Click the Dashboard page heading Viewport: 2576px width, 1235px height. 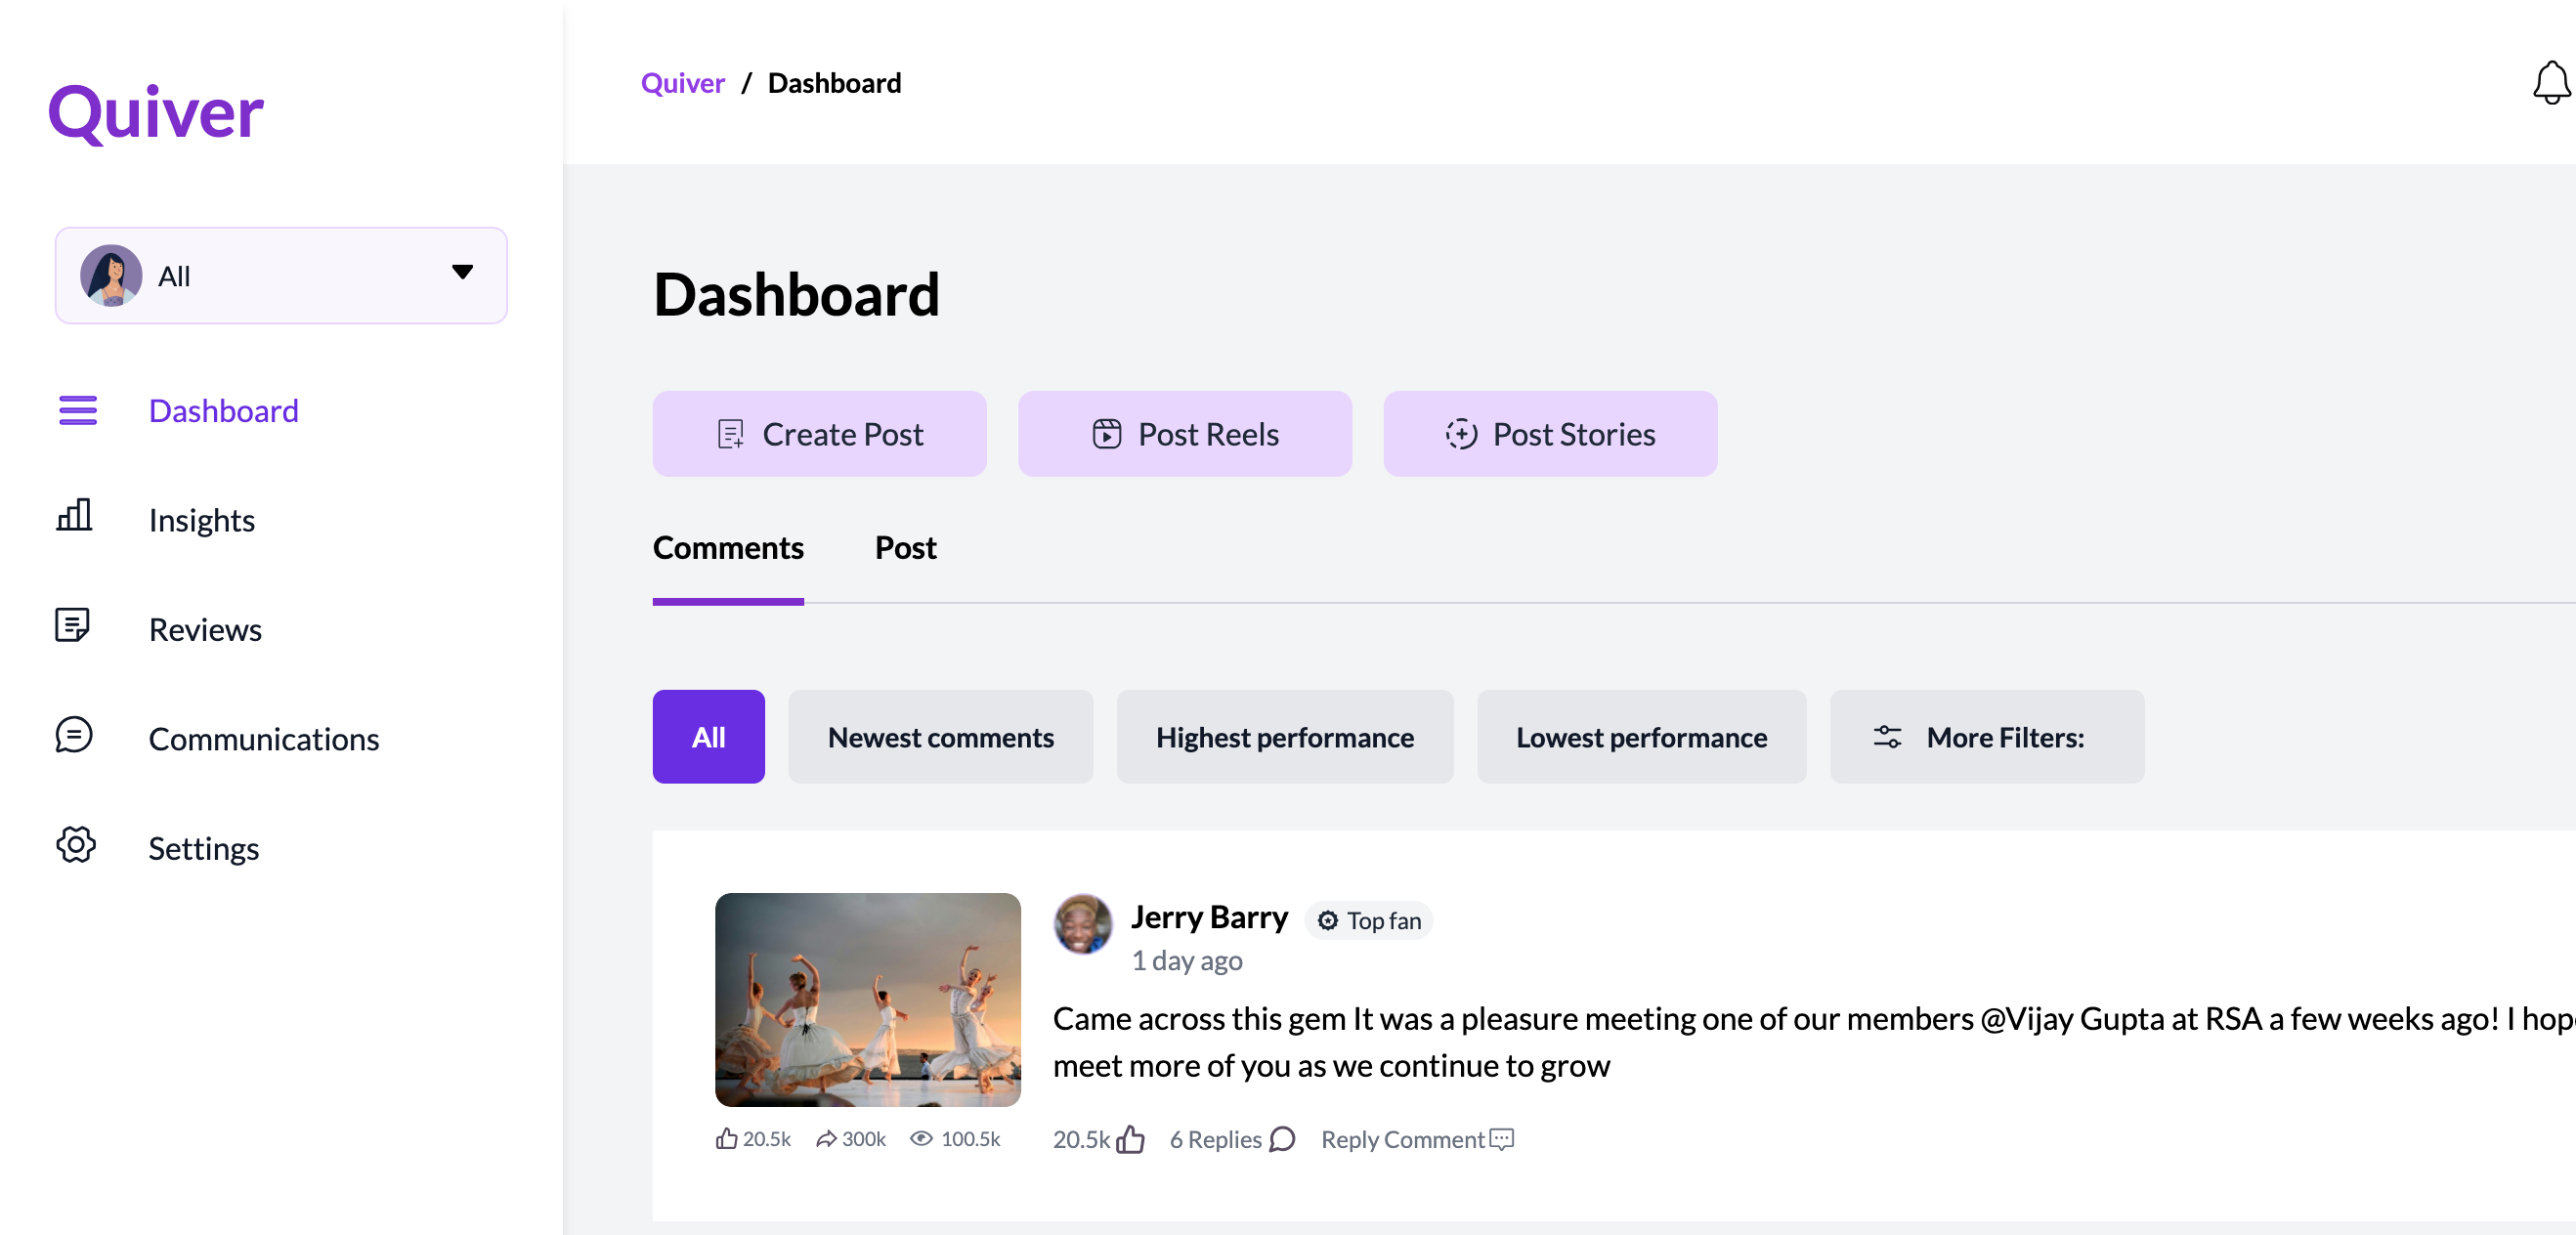pyautogui.click(x=796, y=294)
